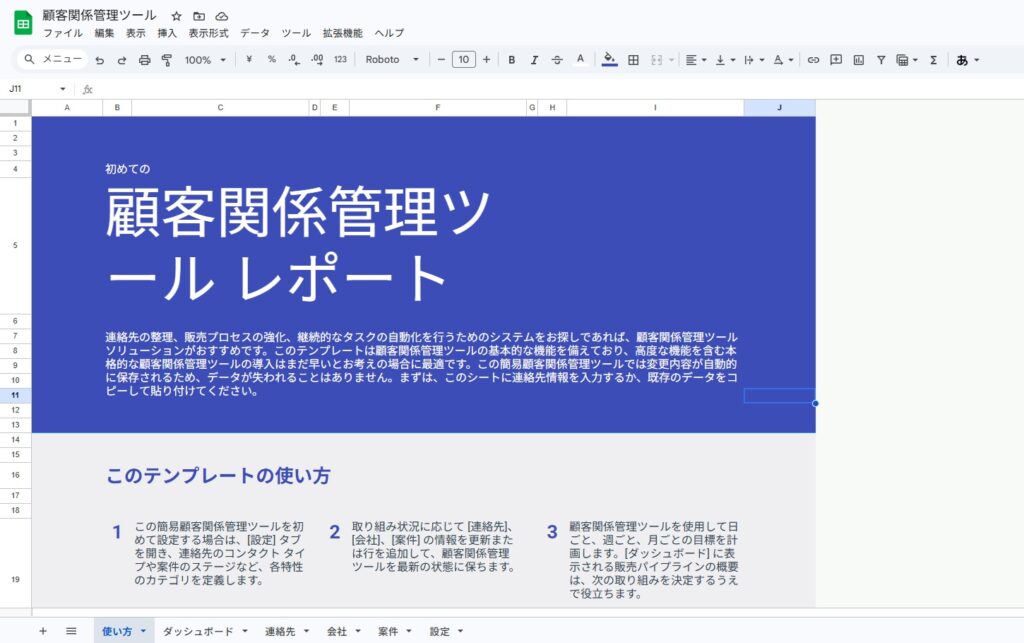The height and width of the screenshot is (643, 1024).
Task: Open the 挿入 menu
Action: (167, 33)
